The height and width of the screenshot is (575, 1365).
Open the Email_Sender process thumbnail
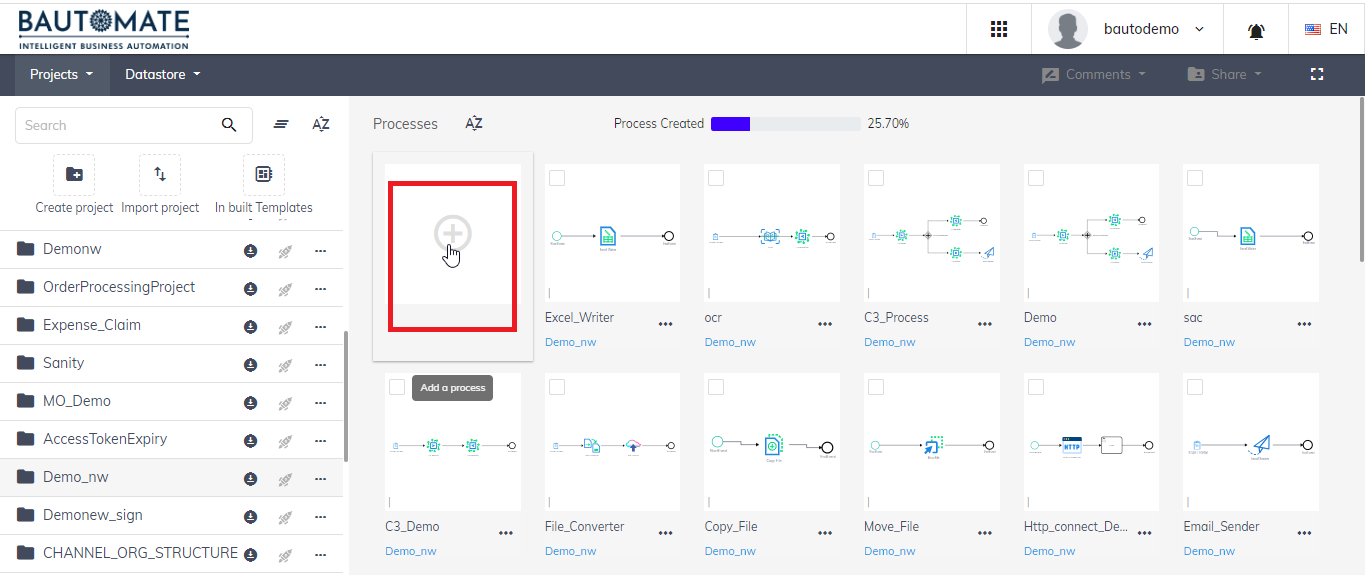tap(1251, 443)
